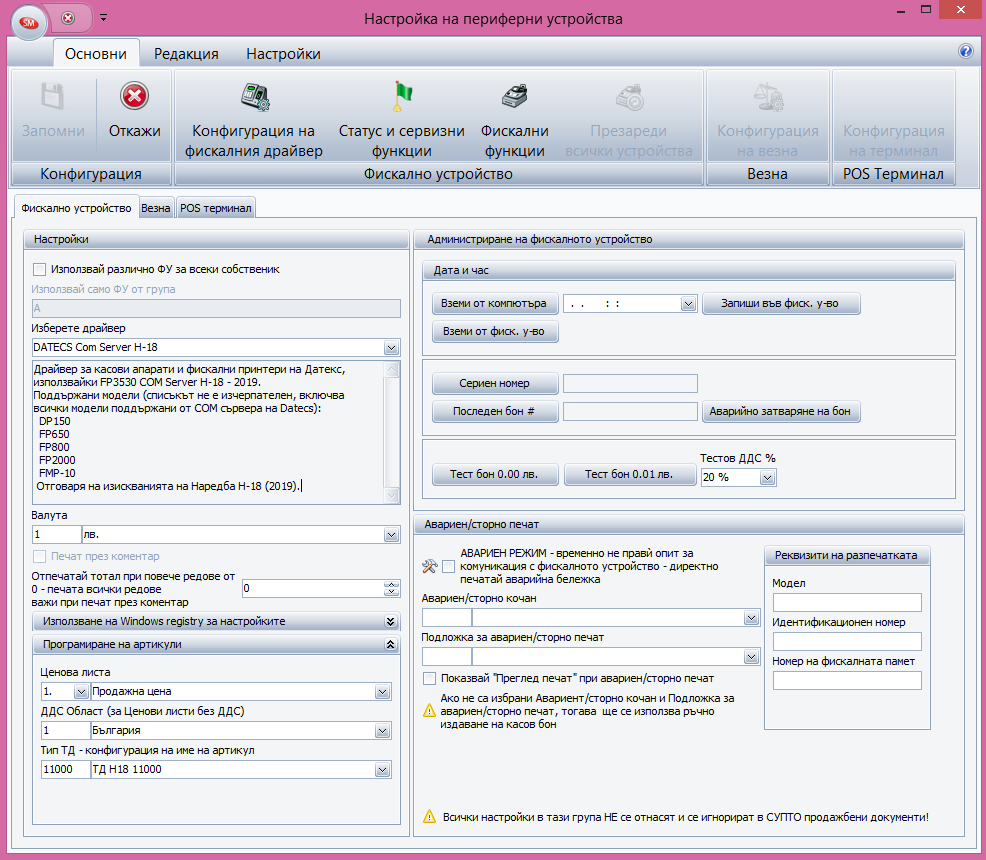The image size is (986, 860).
Task: Open the Валута currency dropdown
Action: click(391, 535)
